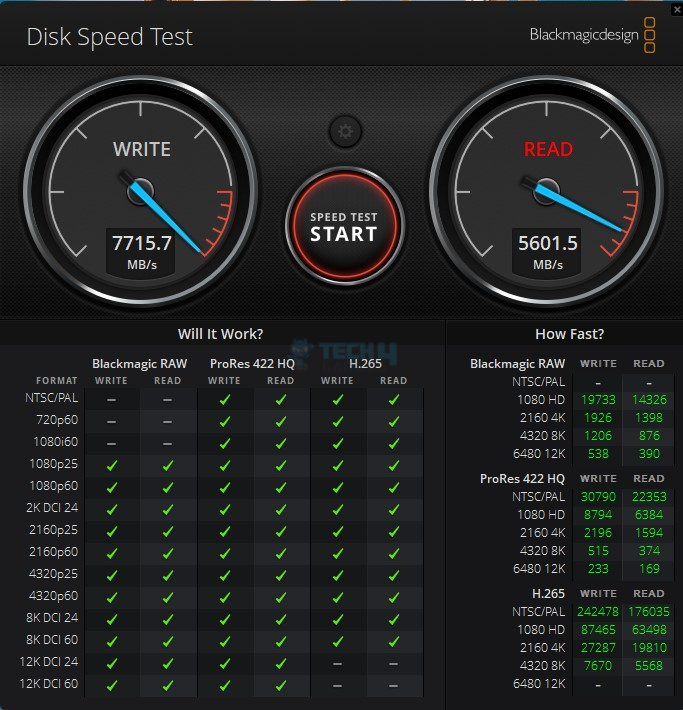Click Blackmagic RAW 2160 4K write value 1926
The image size is (683, 710).
click(x=598, y=417)
